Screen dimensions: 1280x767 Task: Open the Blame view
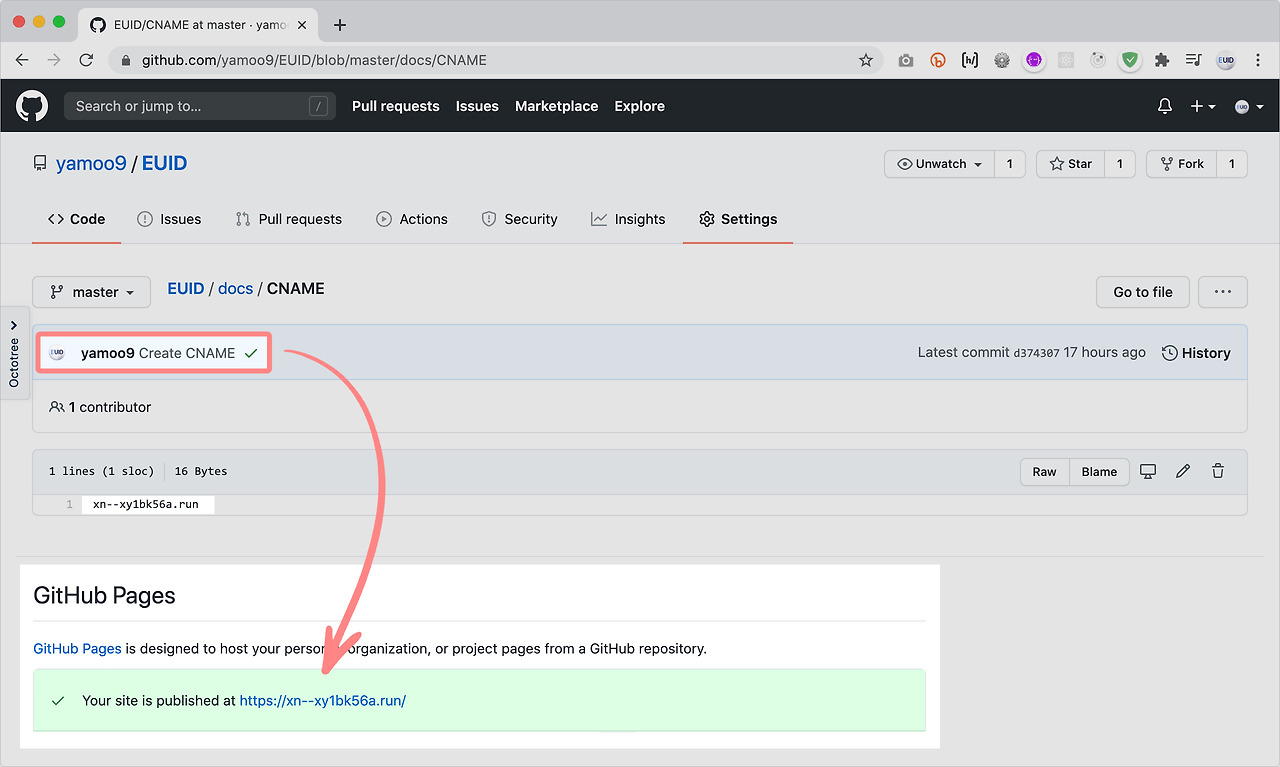coord(1099,472)
